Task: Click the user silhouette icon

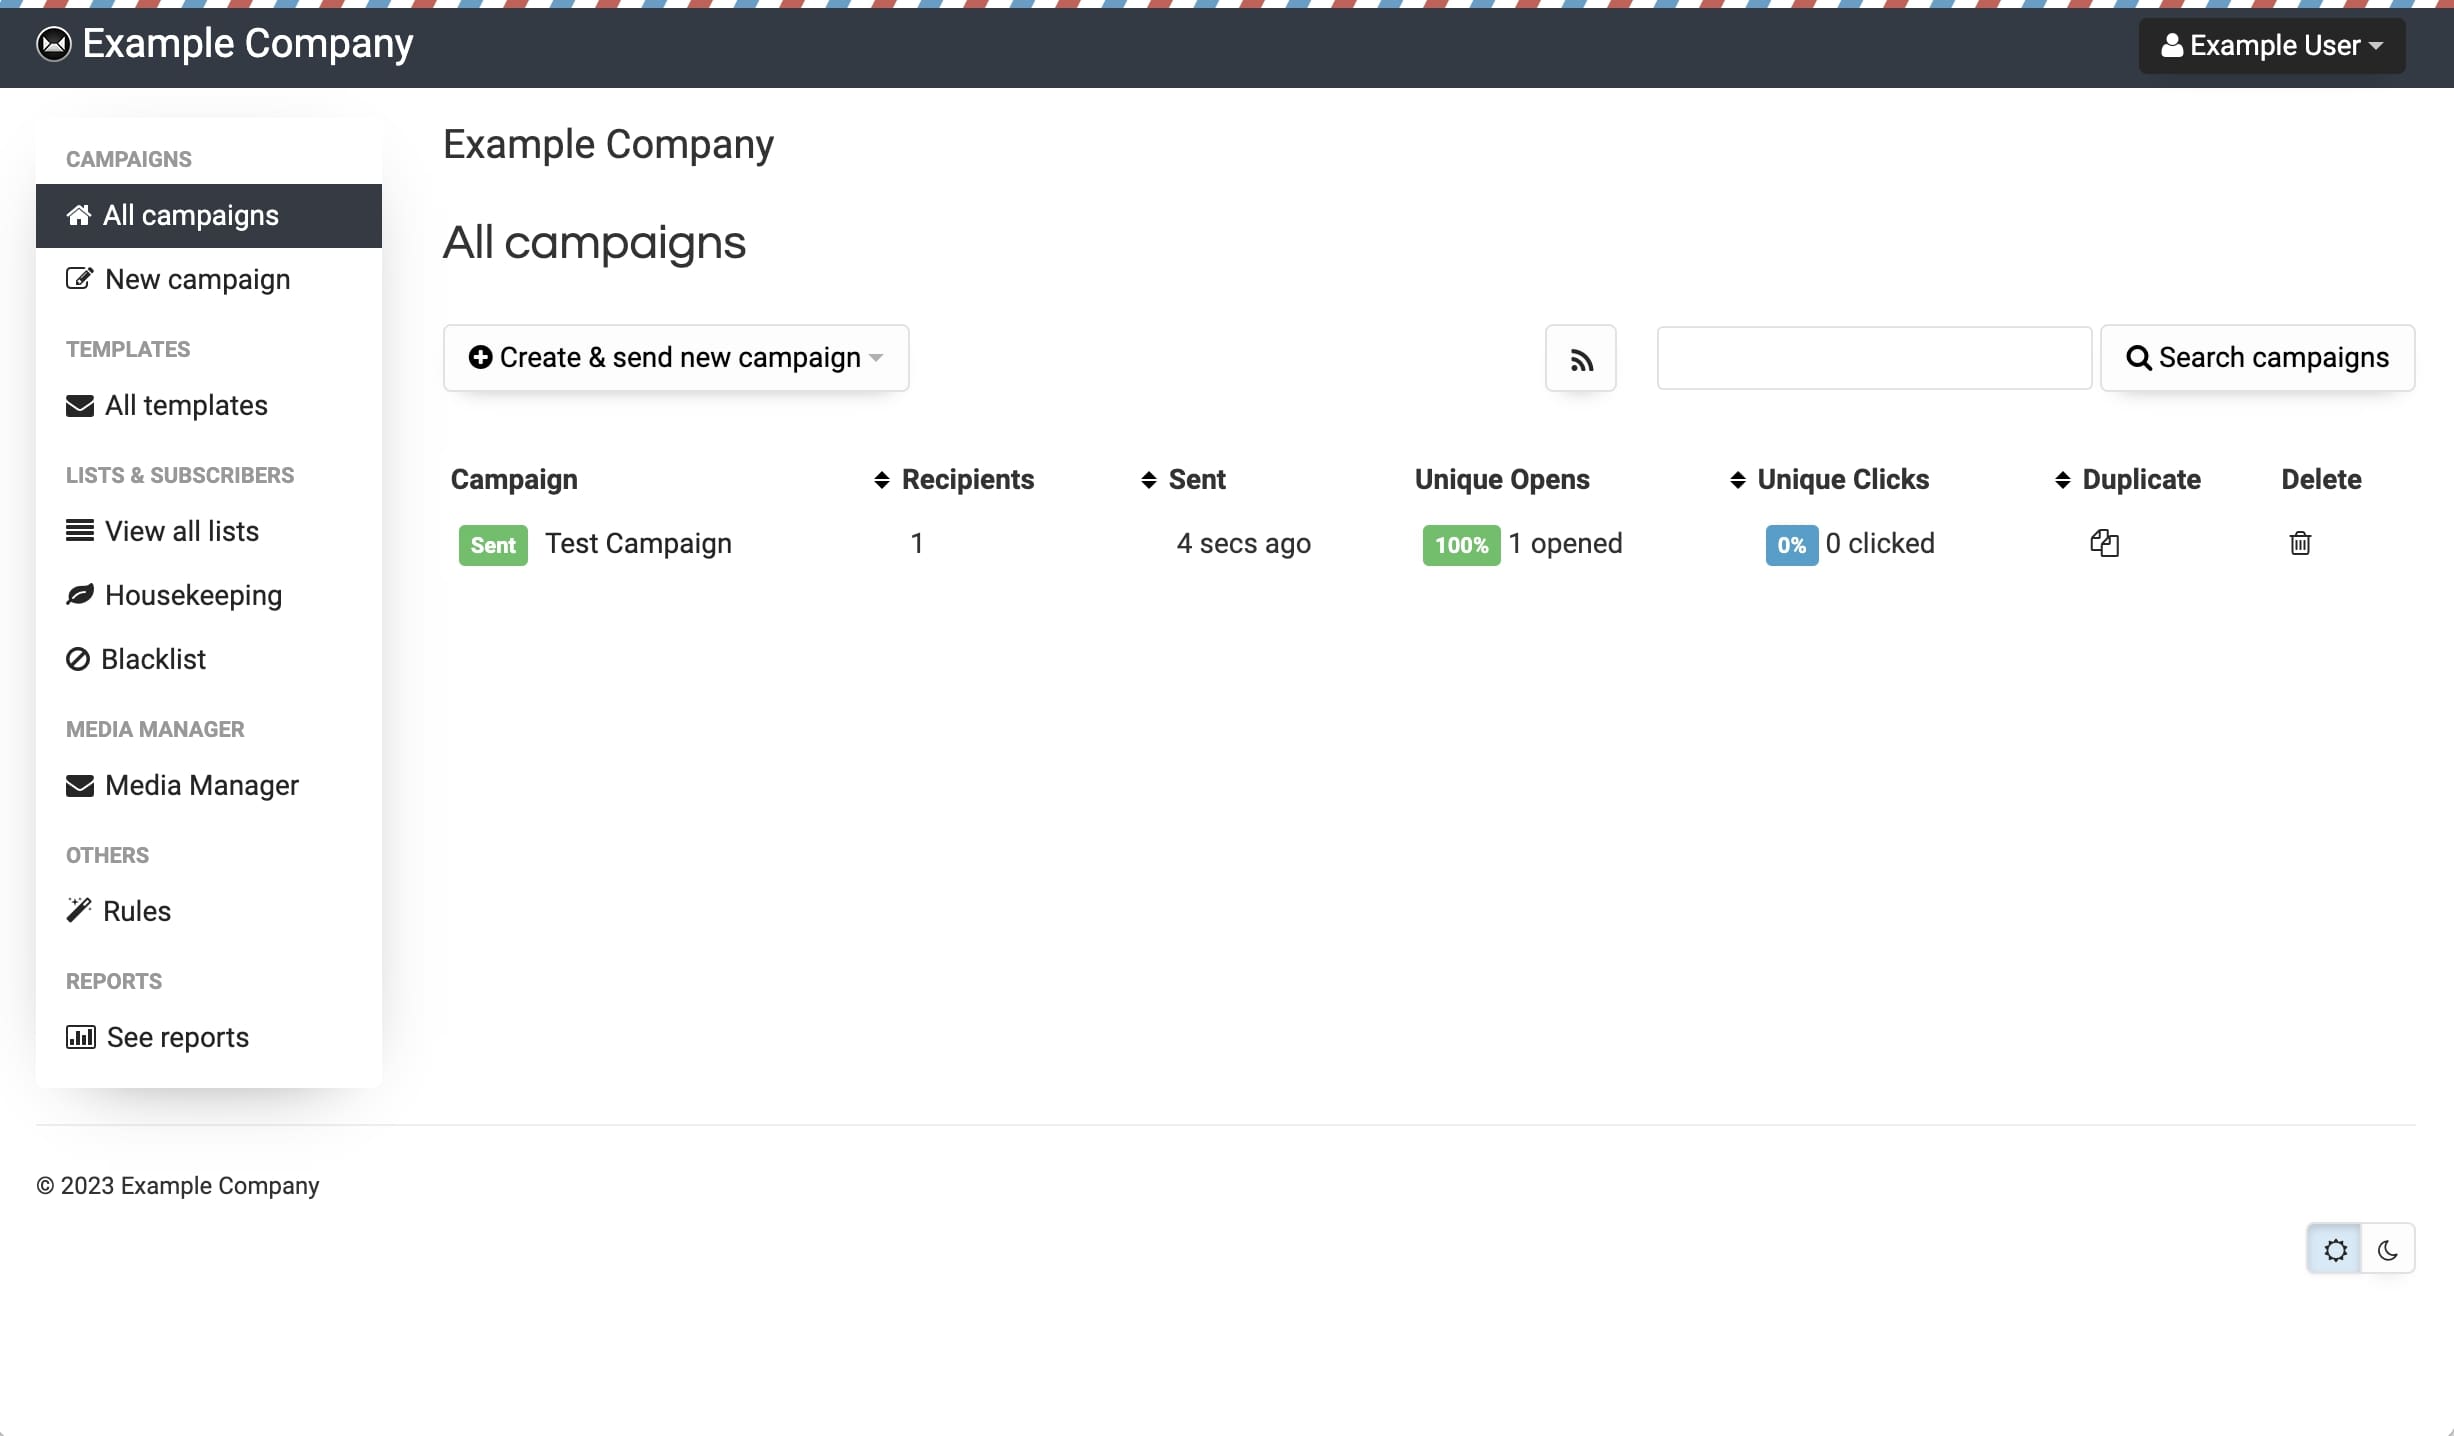Action: click(x=2172, y=46)
